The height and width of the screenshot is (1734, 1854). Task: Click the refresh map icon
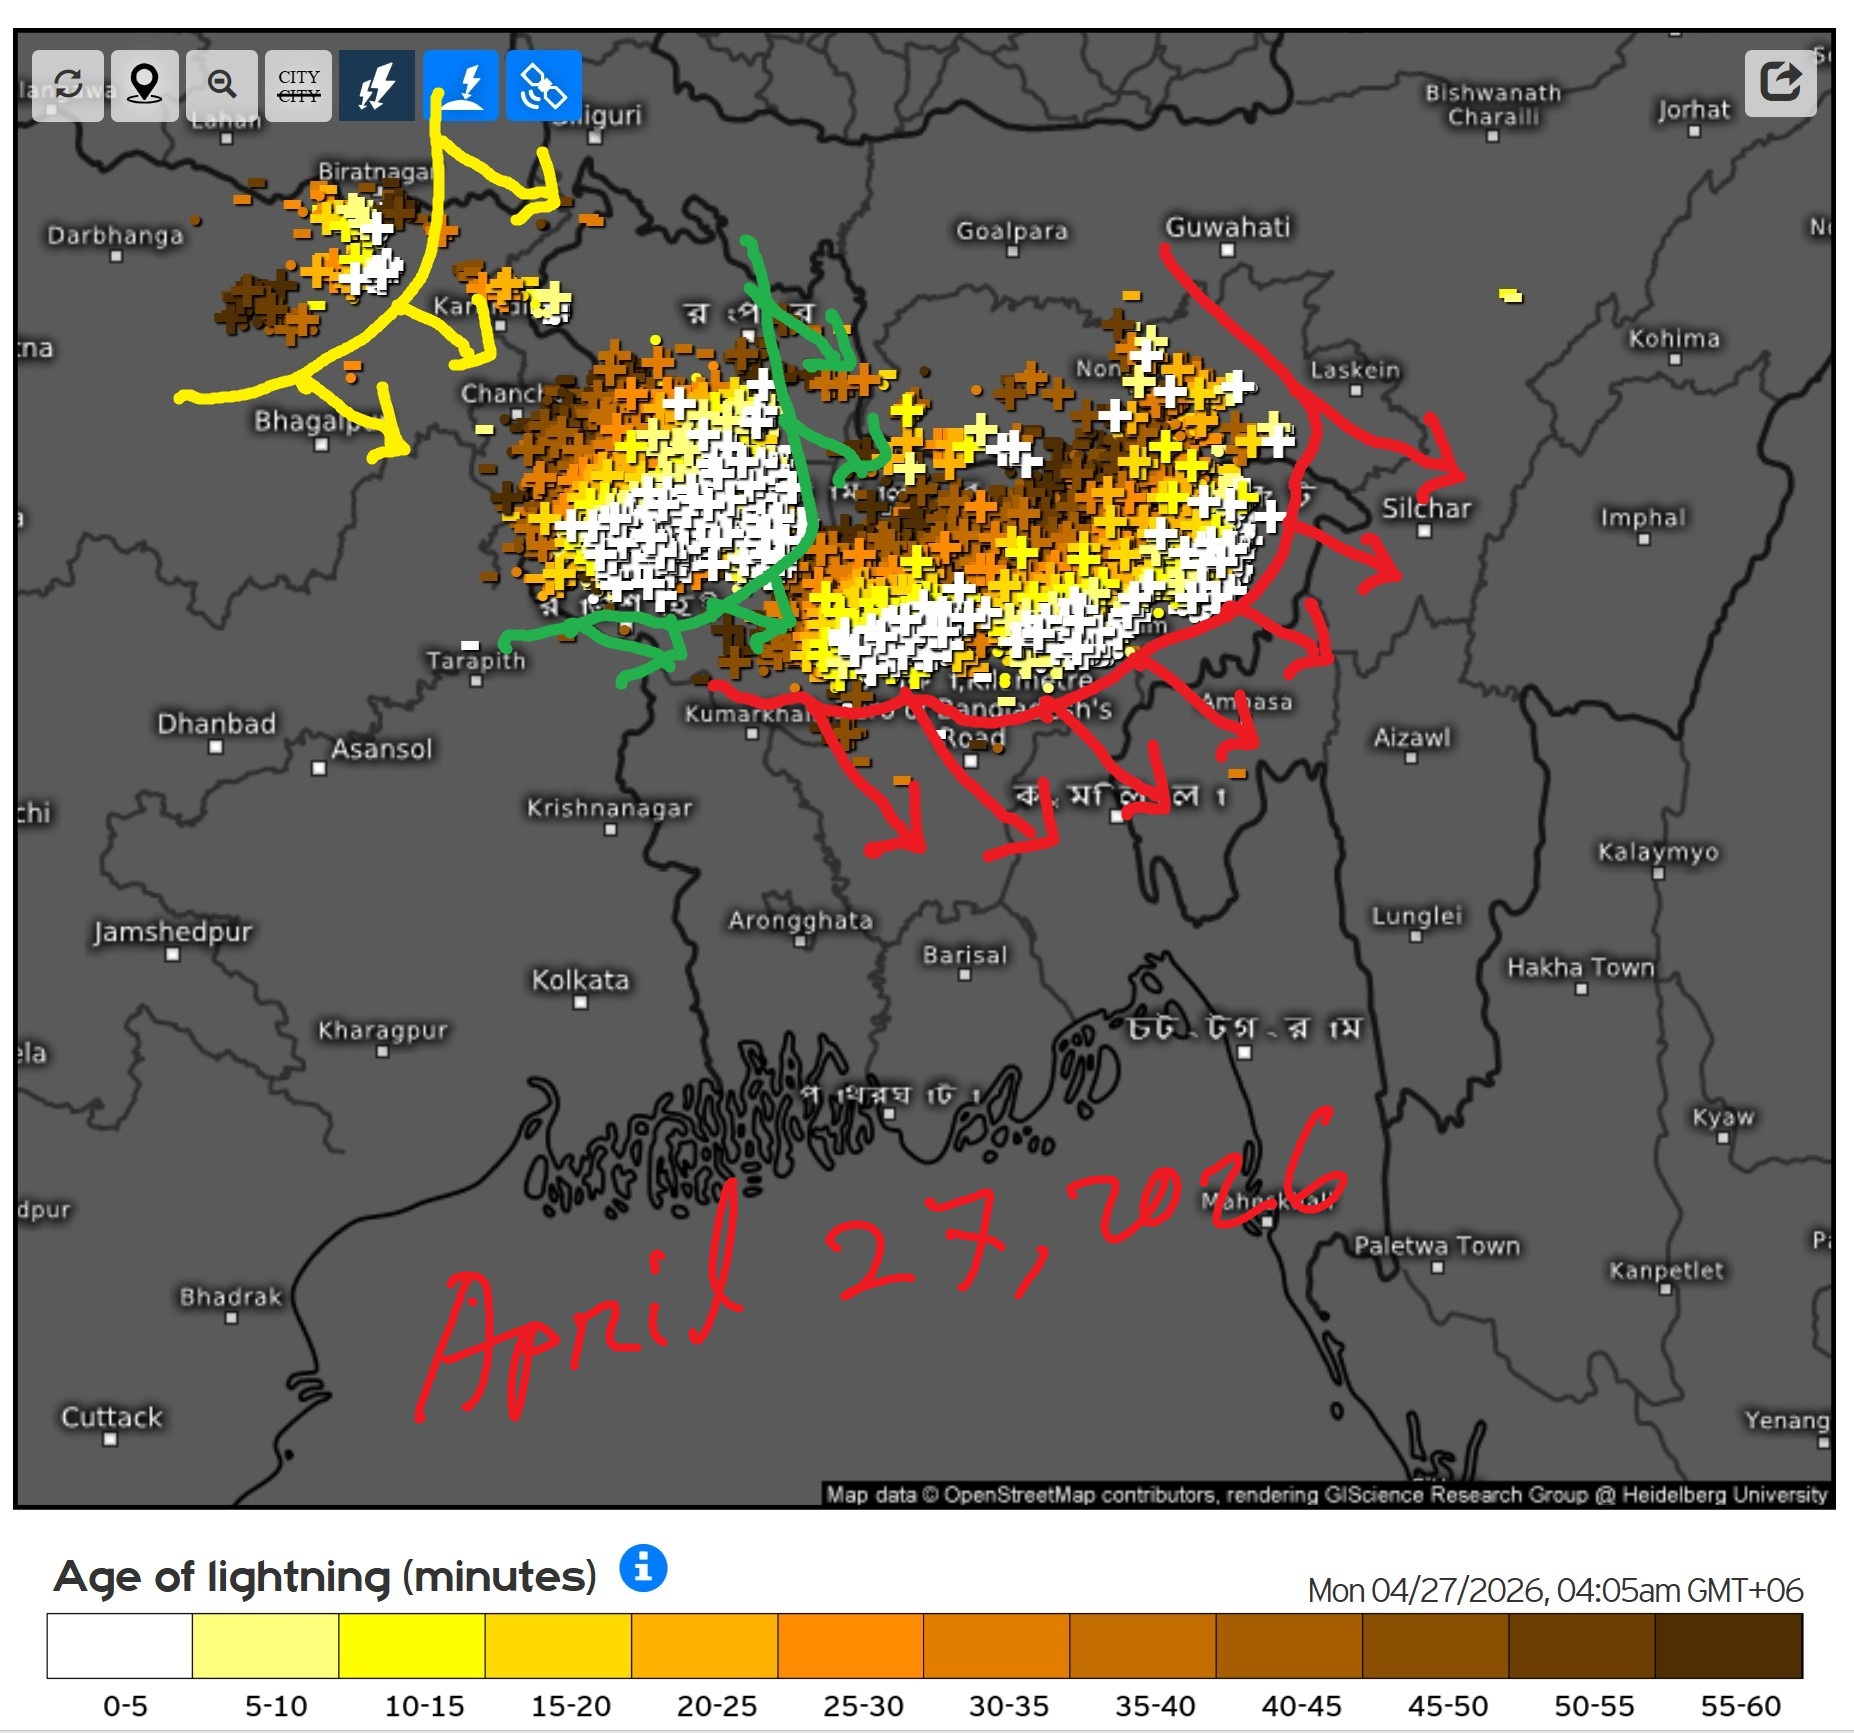click(x=67, y=85)
